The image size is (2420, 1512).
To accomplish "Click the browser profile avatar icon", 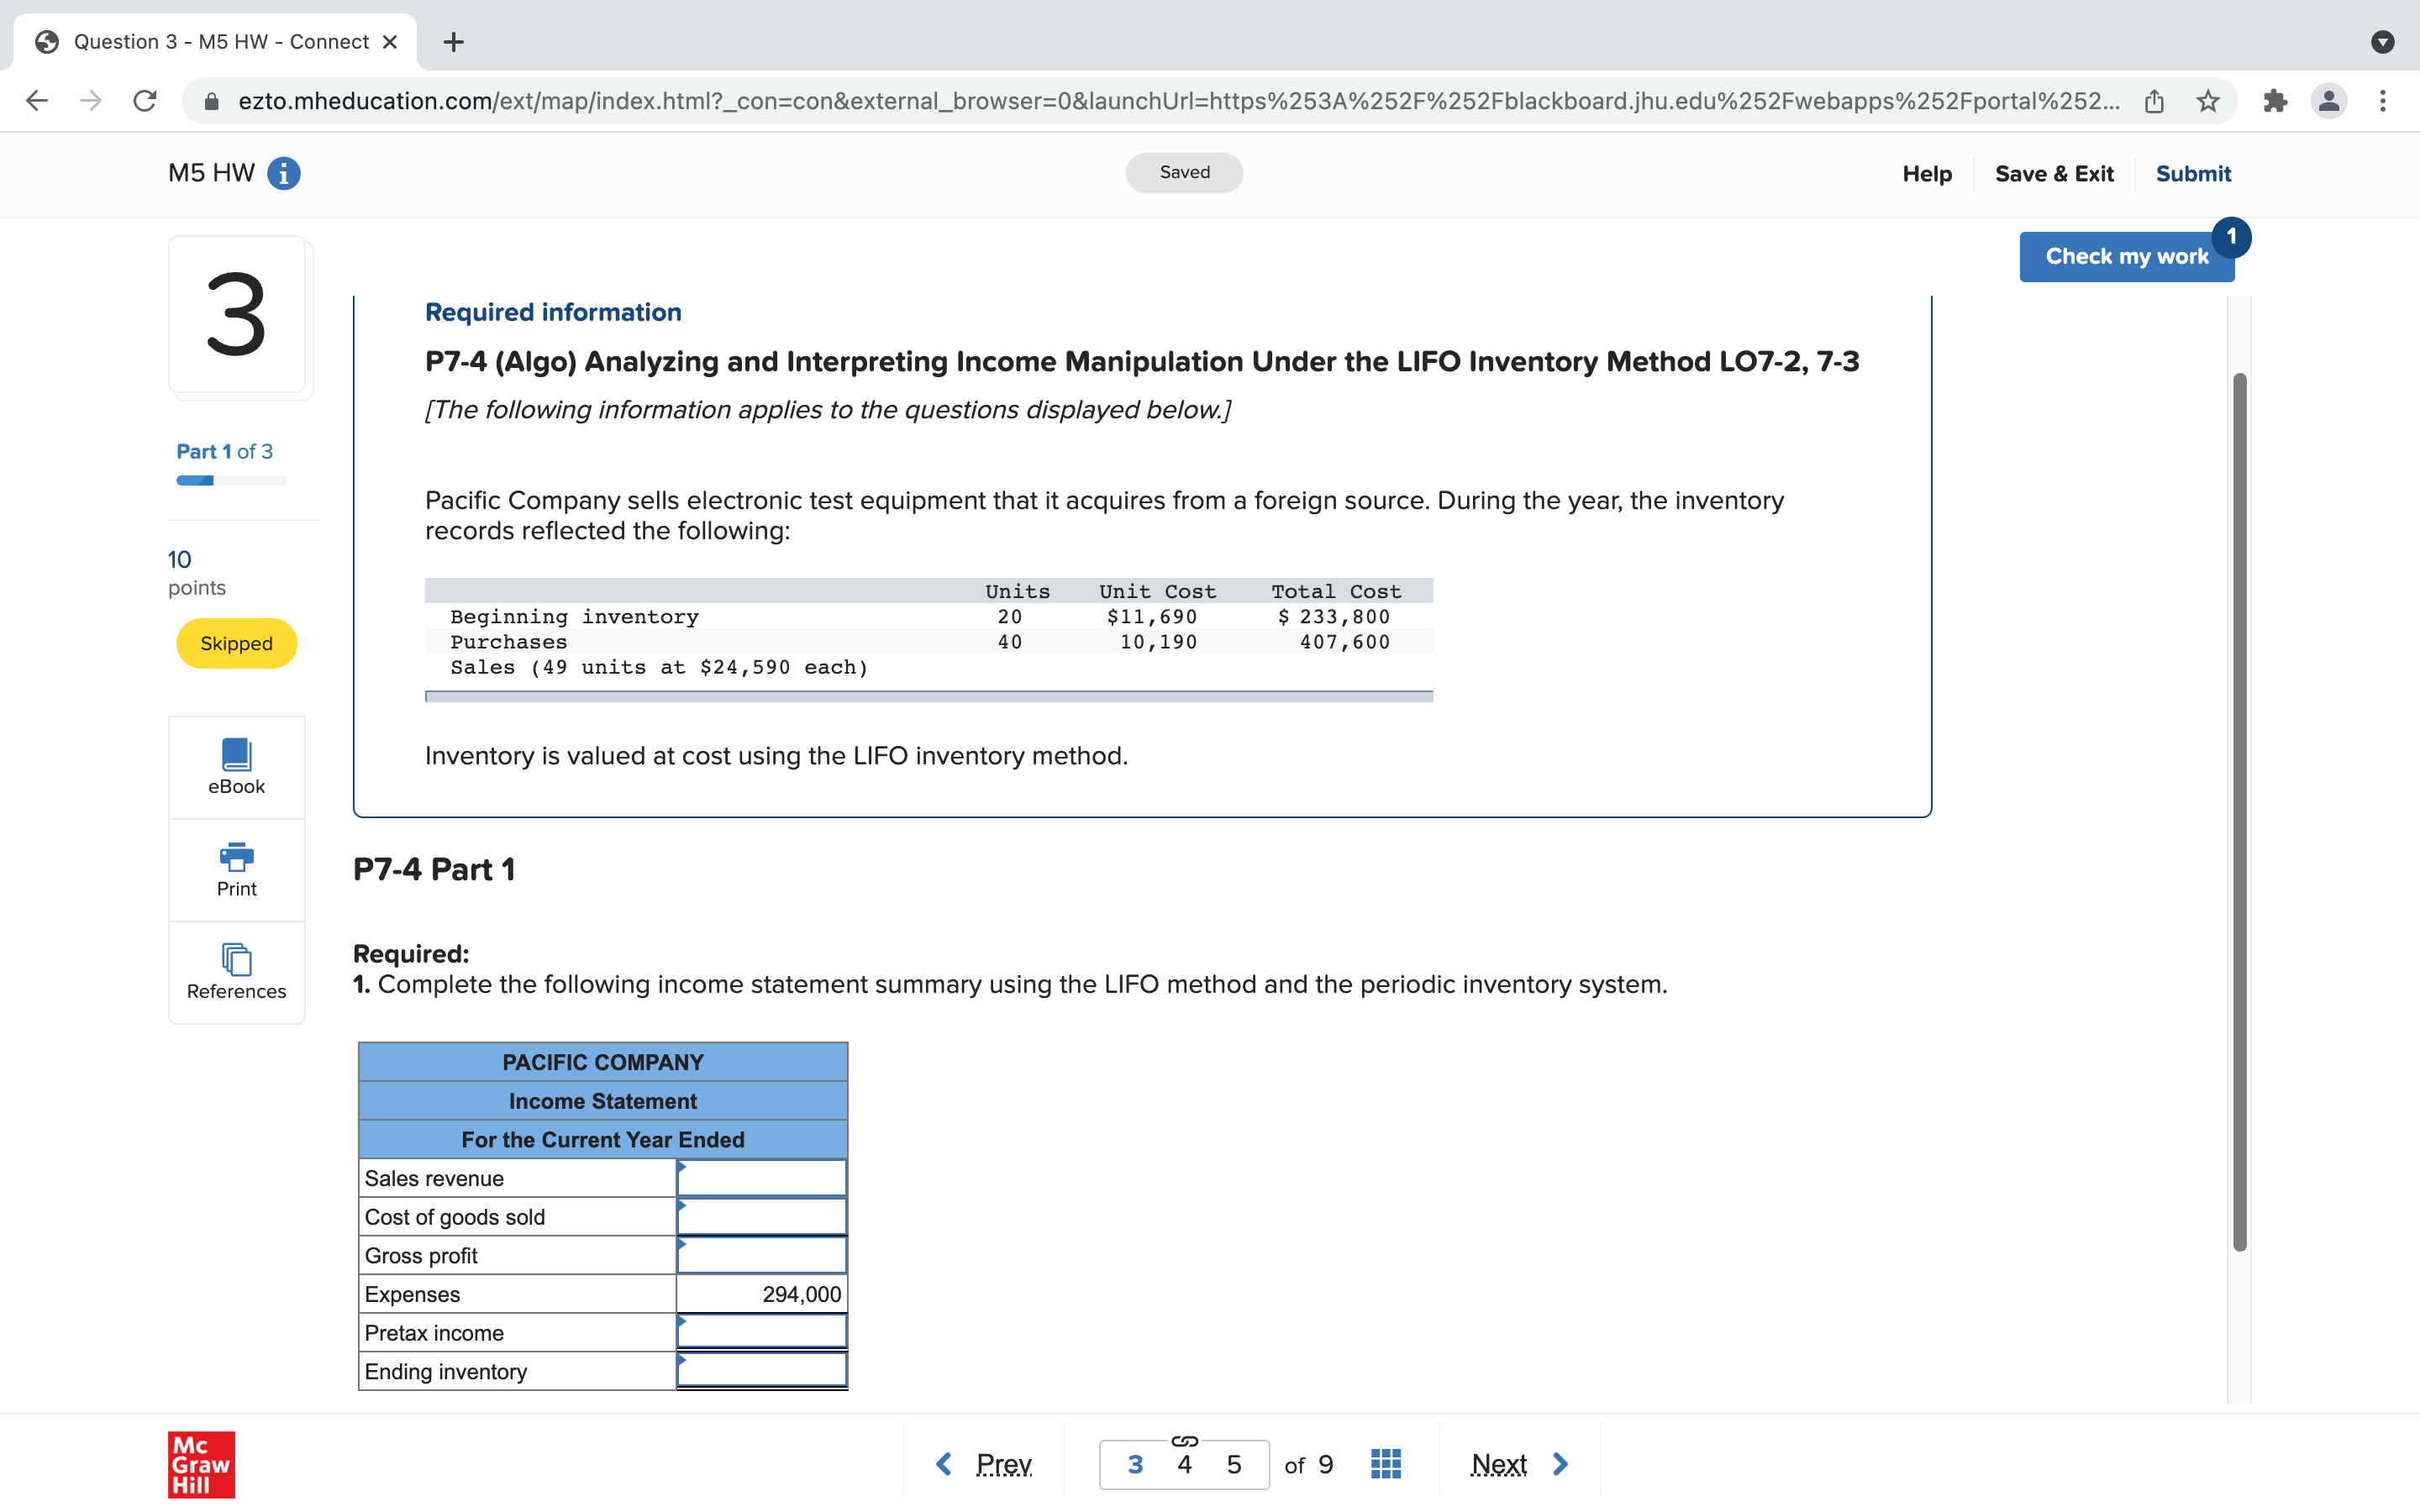I will (x=2329, y=100).
